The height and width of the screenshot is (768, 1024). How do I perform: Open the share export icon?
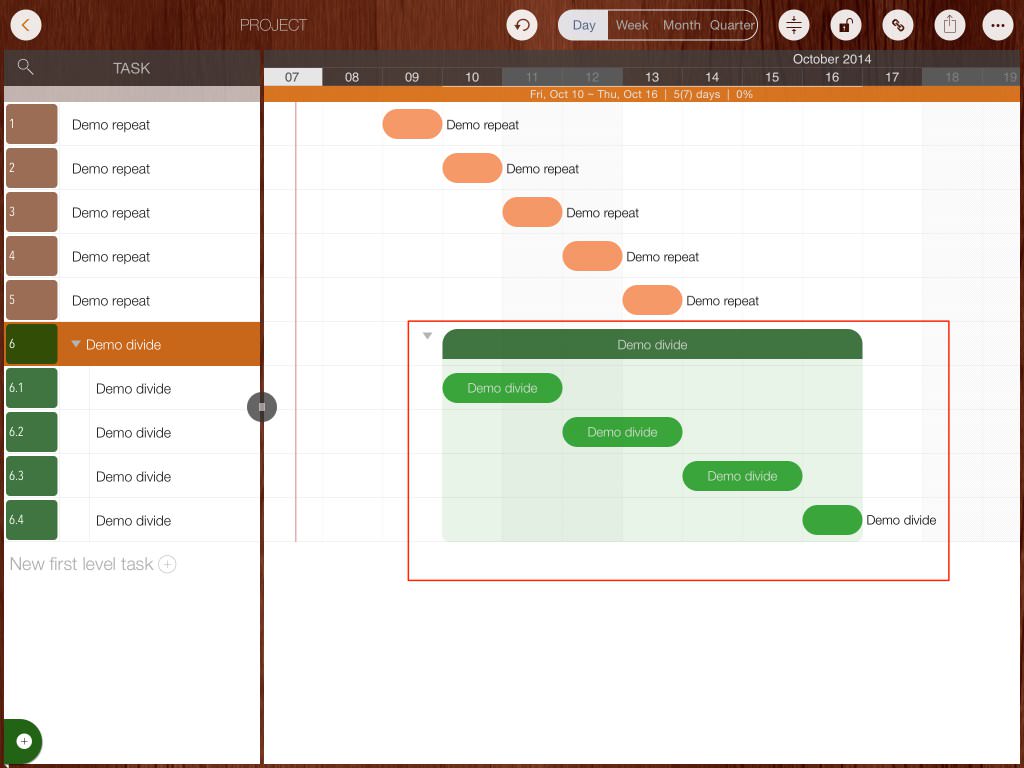tap(950, 25)
